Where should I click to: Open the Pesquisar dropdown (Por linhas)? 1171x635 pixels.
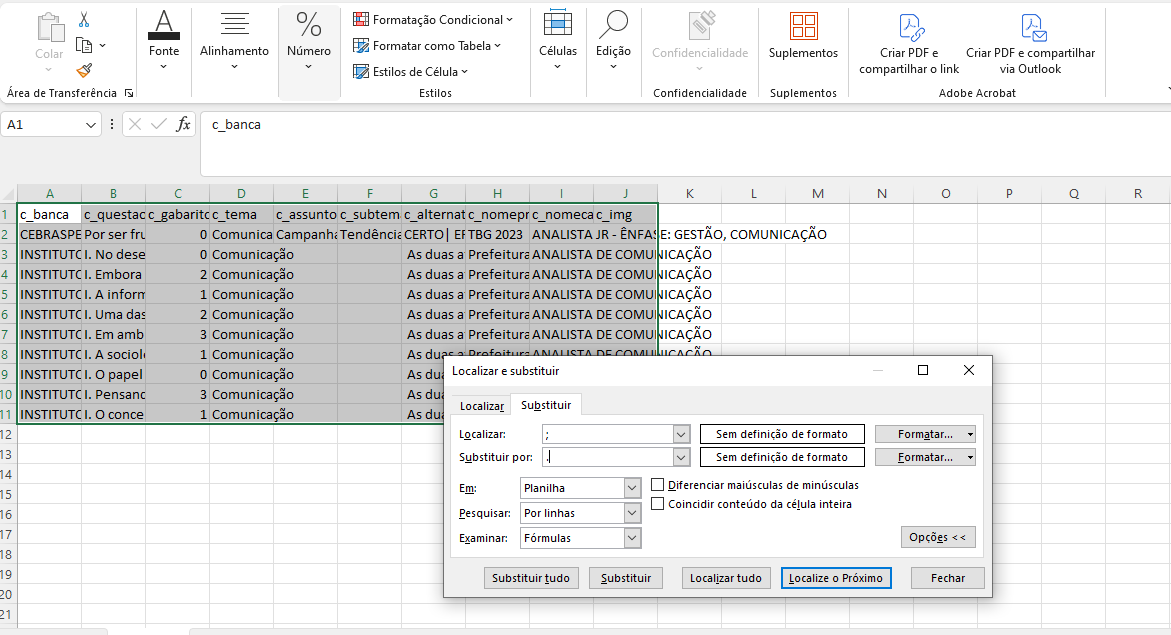[580, 513]
